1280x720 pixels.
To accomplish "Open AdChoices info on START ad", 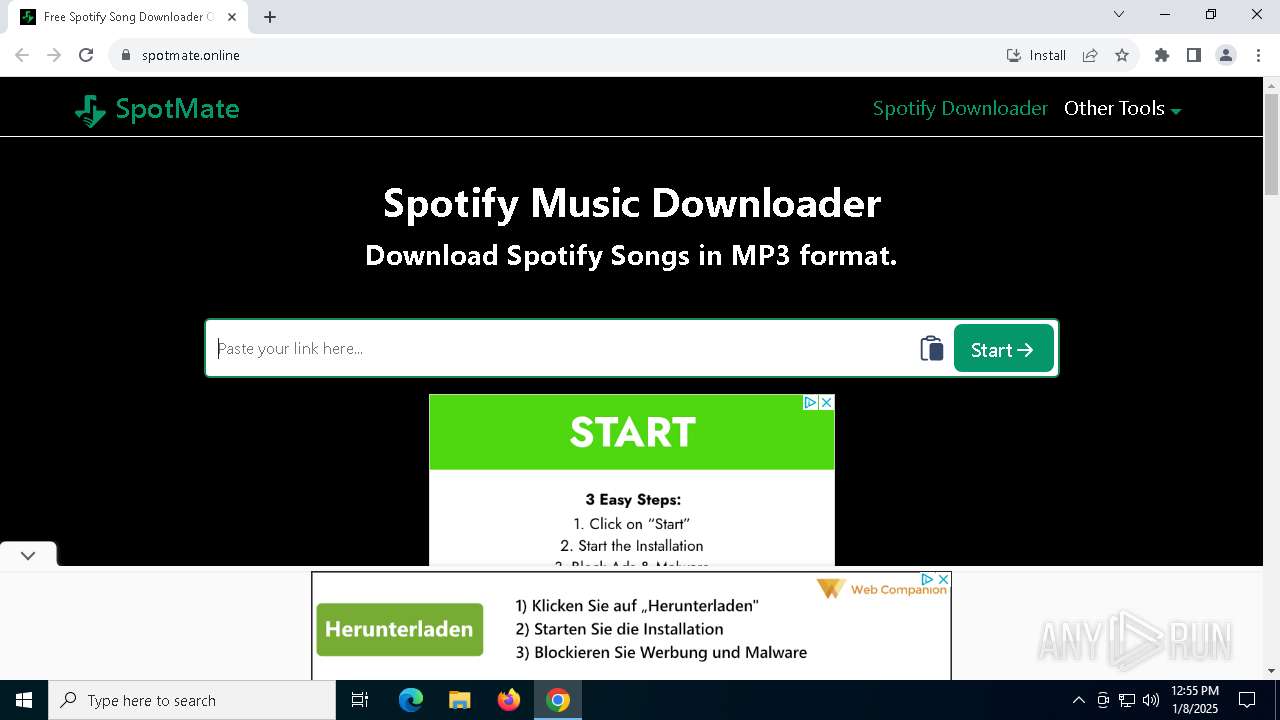I will pos(811,402).
